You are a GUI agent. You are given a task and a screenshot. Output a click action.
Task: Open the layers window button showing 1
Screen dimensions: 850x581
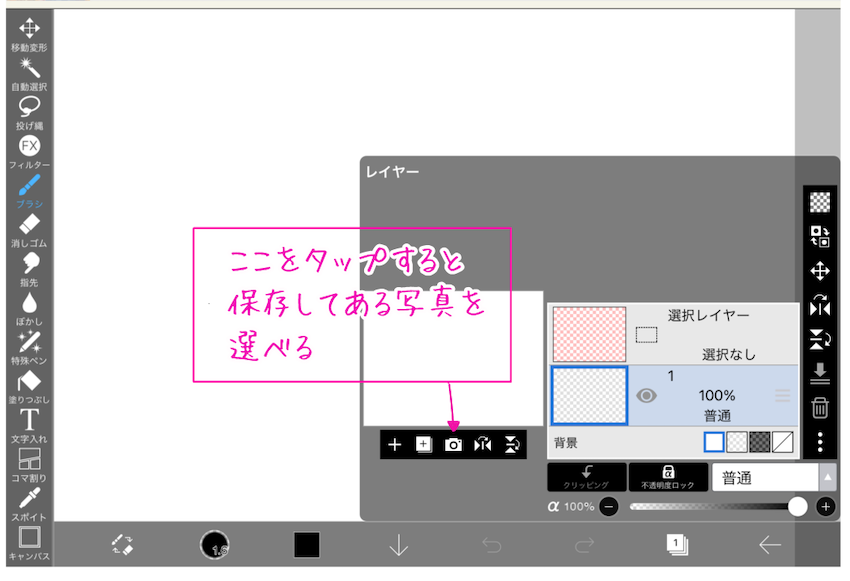pos(677,544)
